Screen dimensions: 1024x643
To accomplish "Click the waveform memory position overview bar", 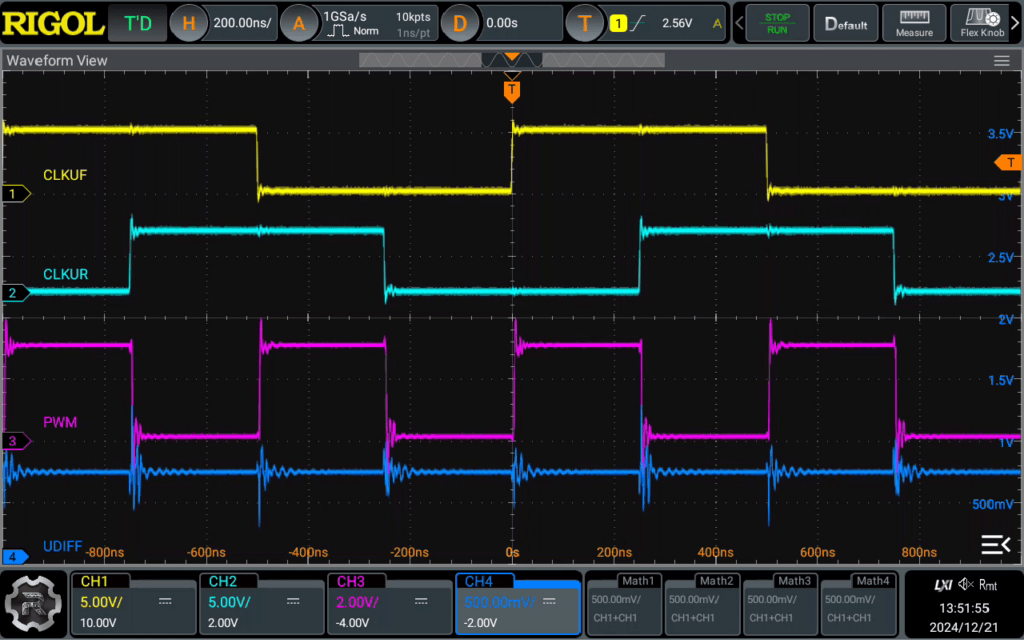I will point(511,60).
